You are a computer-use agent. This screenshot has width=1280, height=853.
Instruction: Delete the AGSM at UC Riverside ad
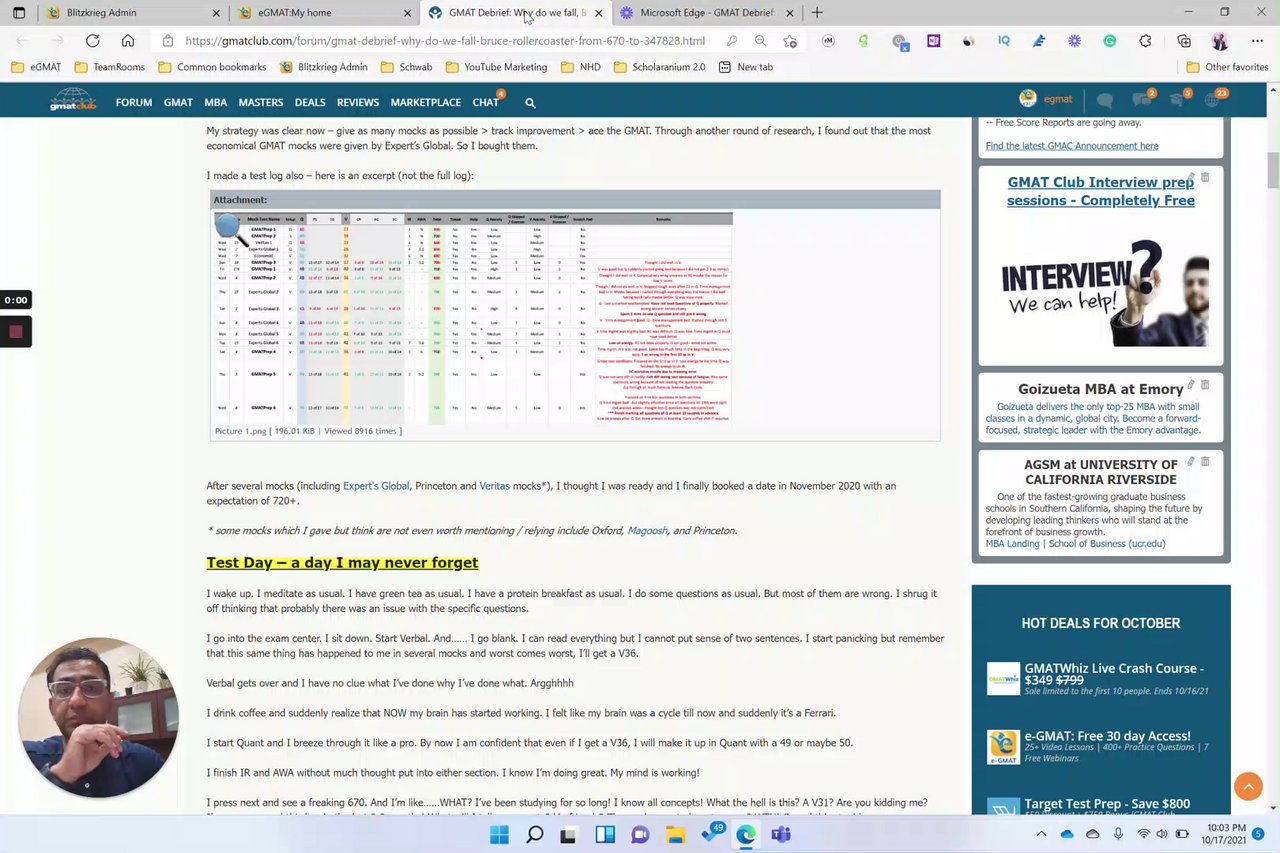[1205, 461]
